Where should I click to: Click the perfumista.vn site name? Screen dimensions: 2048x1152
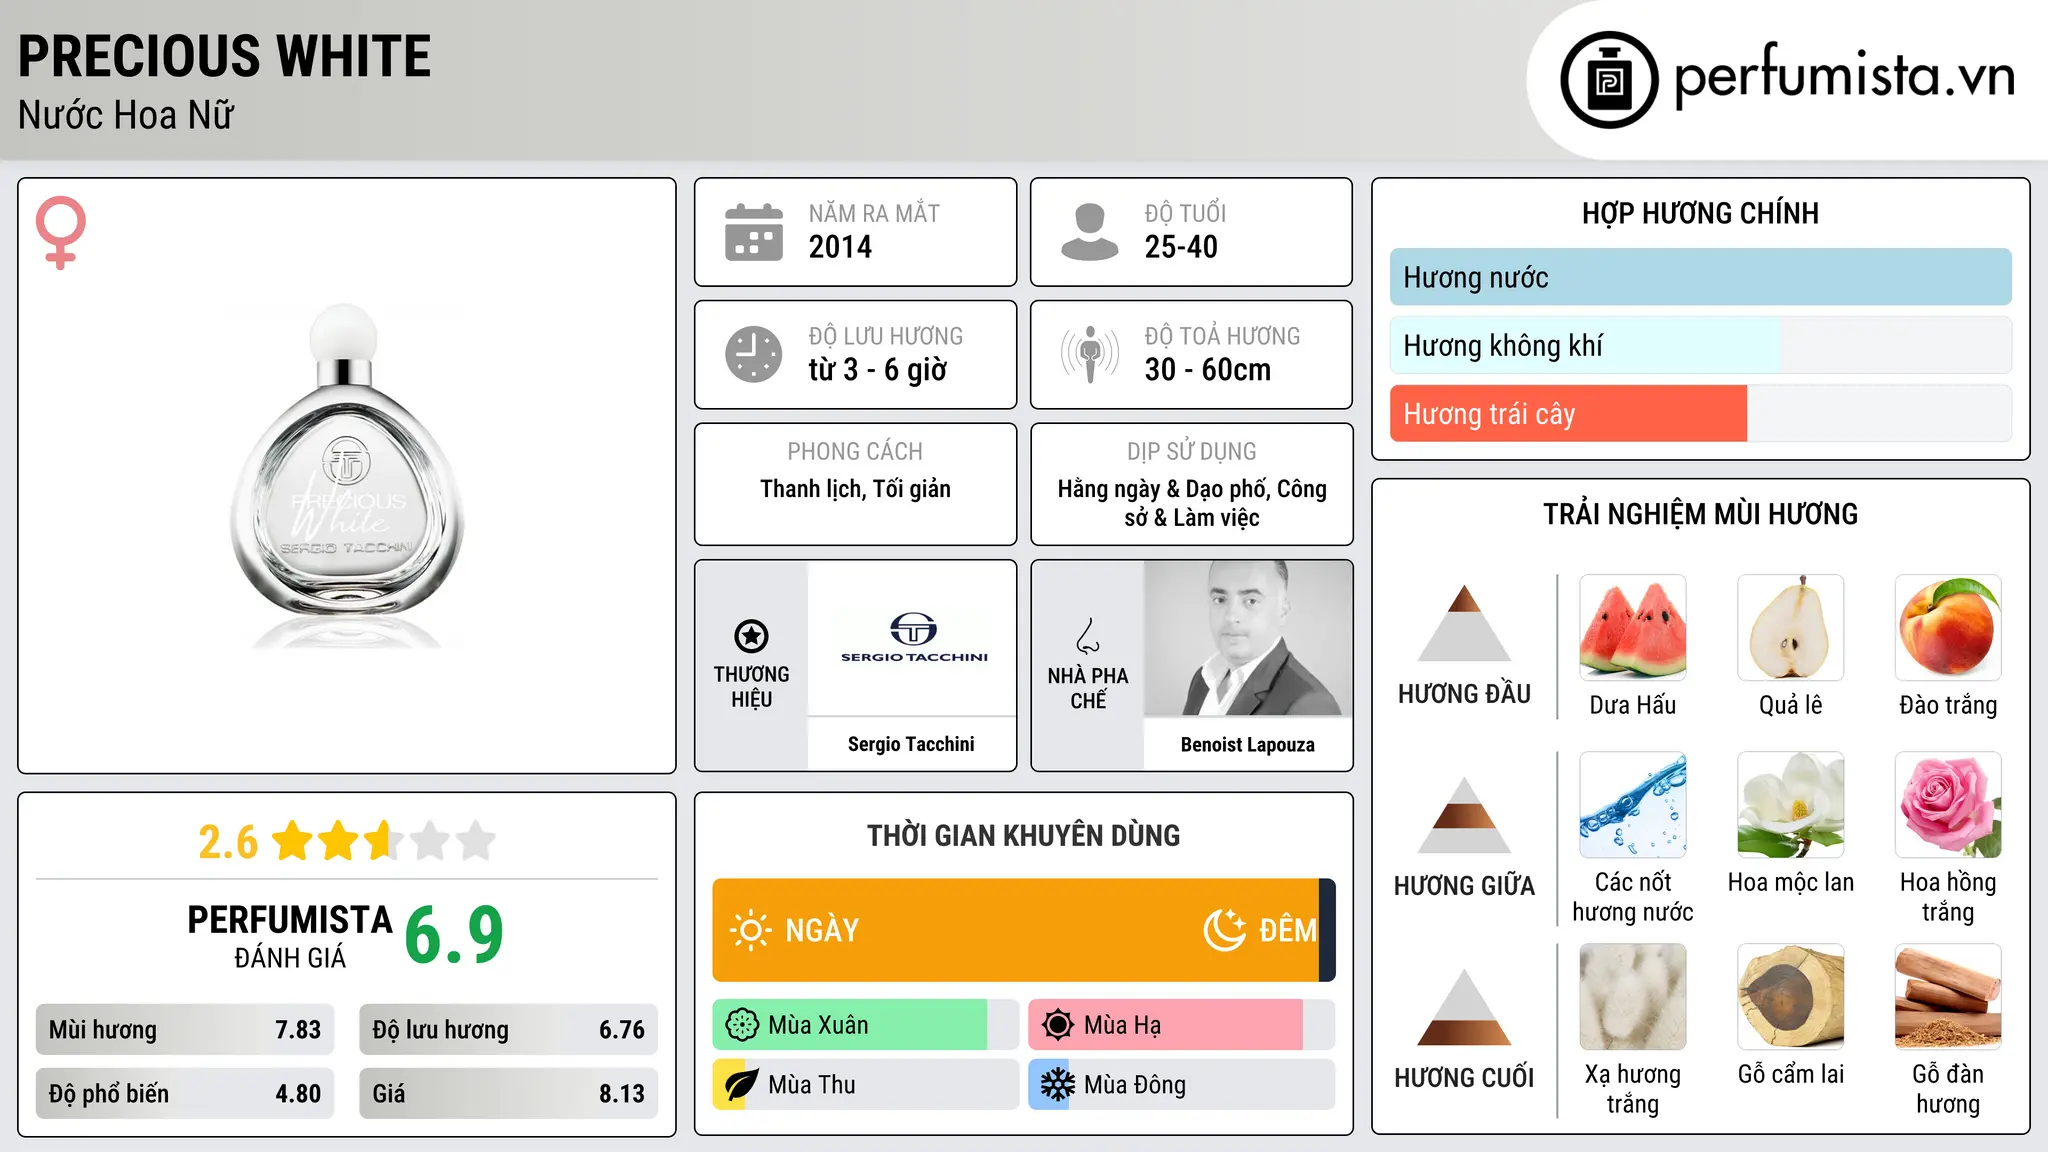[x=1844, y=75]
